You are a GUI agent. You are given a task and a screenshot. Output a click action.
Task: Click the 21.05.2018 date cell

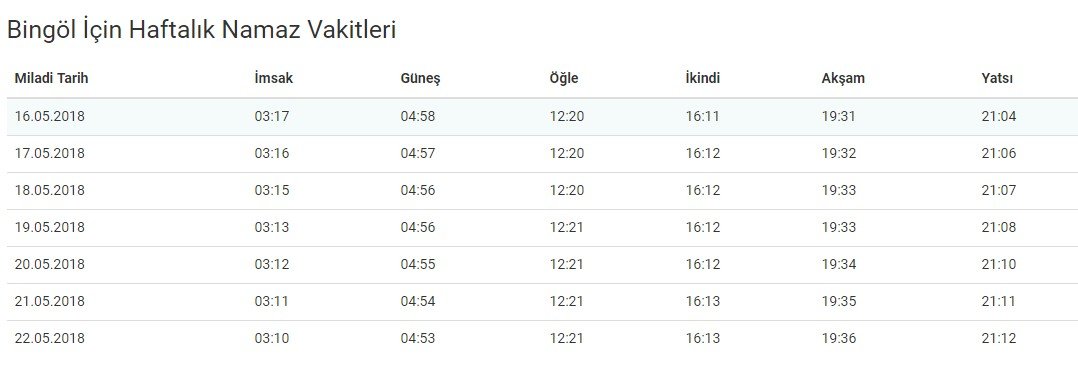click(50, 302)
